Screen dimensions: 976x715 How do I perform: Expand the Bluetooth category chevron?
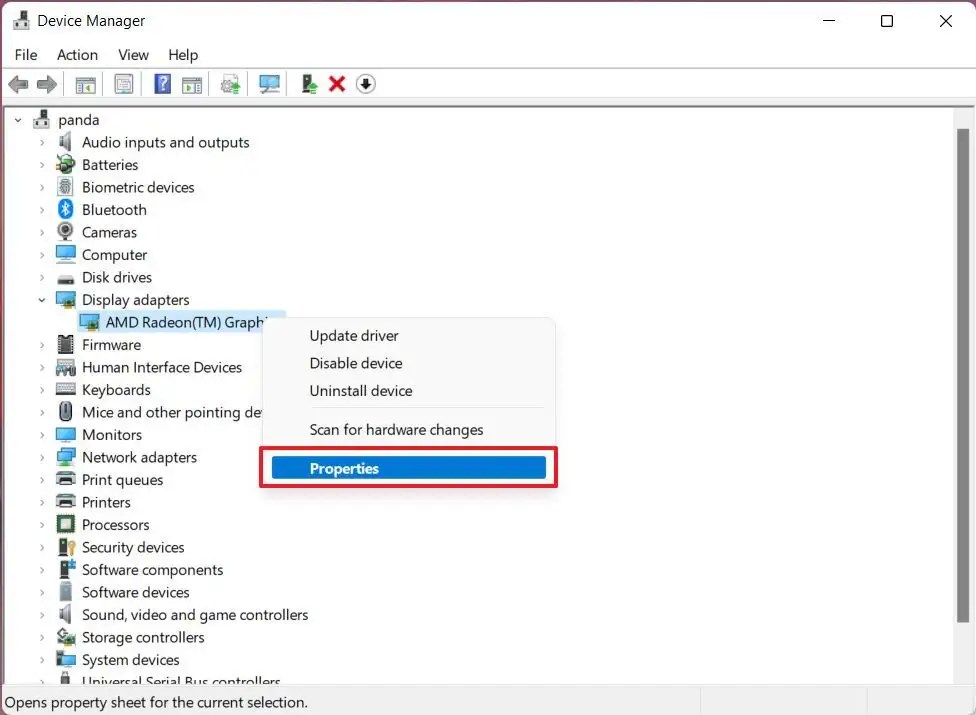click(x=40, y=209)
